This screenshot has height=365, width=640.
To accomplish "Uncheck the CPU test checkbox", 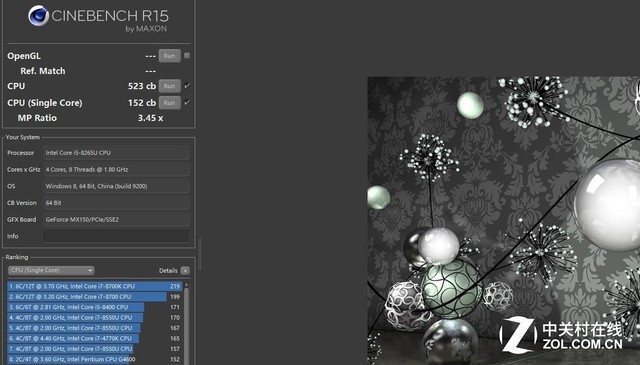I will (187, 86).
